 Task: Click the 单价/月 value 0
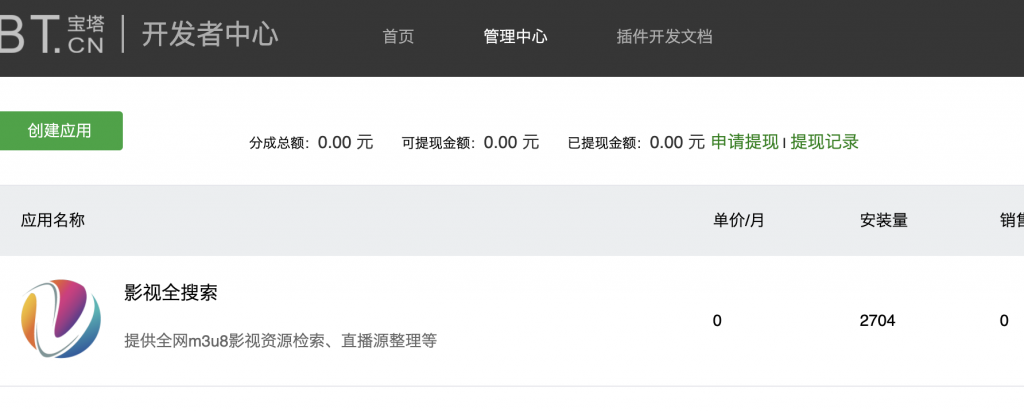[717, 321]
